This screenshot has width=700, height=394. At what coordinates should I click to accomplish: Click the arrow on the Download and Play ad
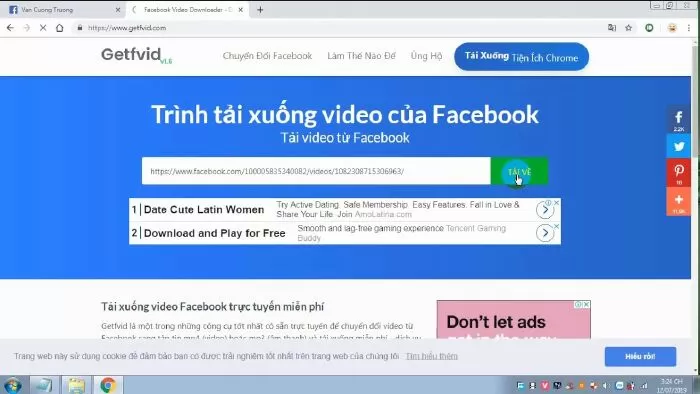tap(545, 233)
